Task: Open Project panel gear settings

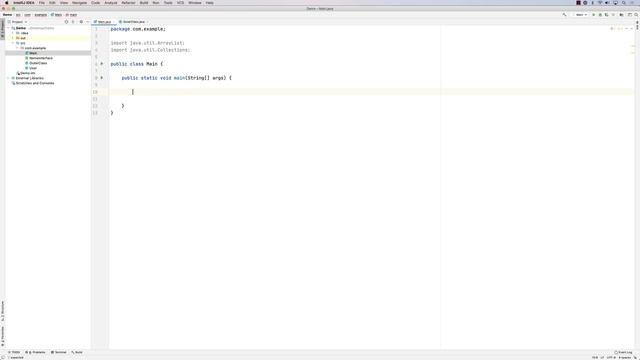Action: point(81,22)
